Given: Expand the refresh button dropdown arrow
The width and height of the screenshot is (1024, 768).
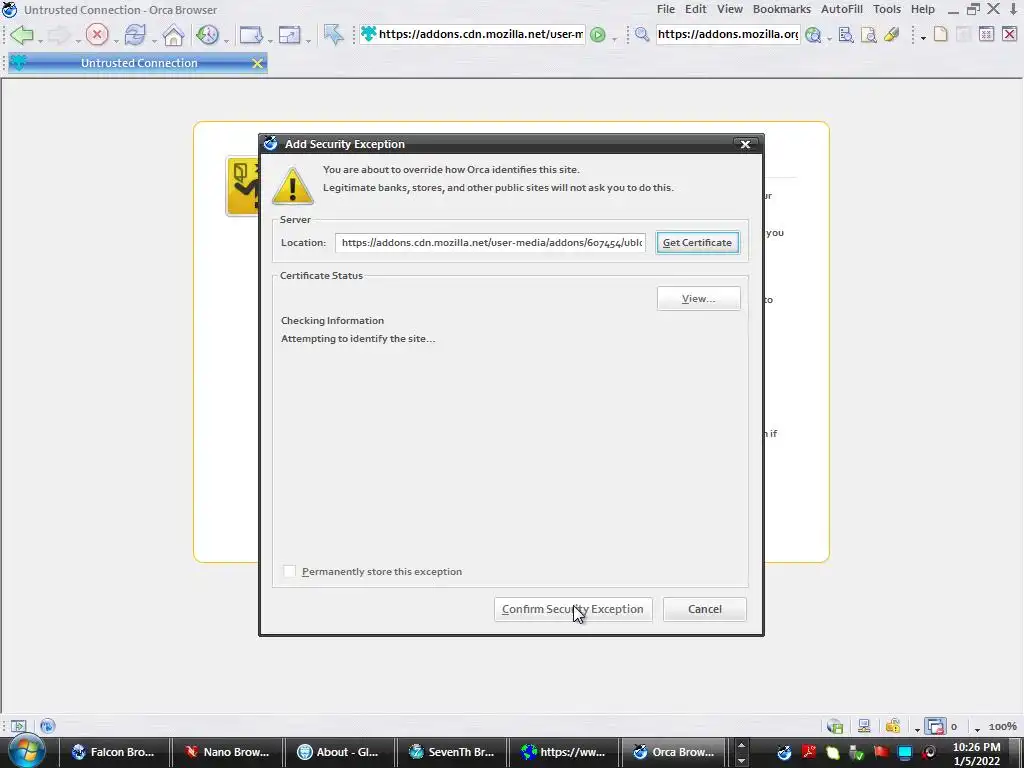Looking at the screenshot, I should [154, 40].
